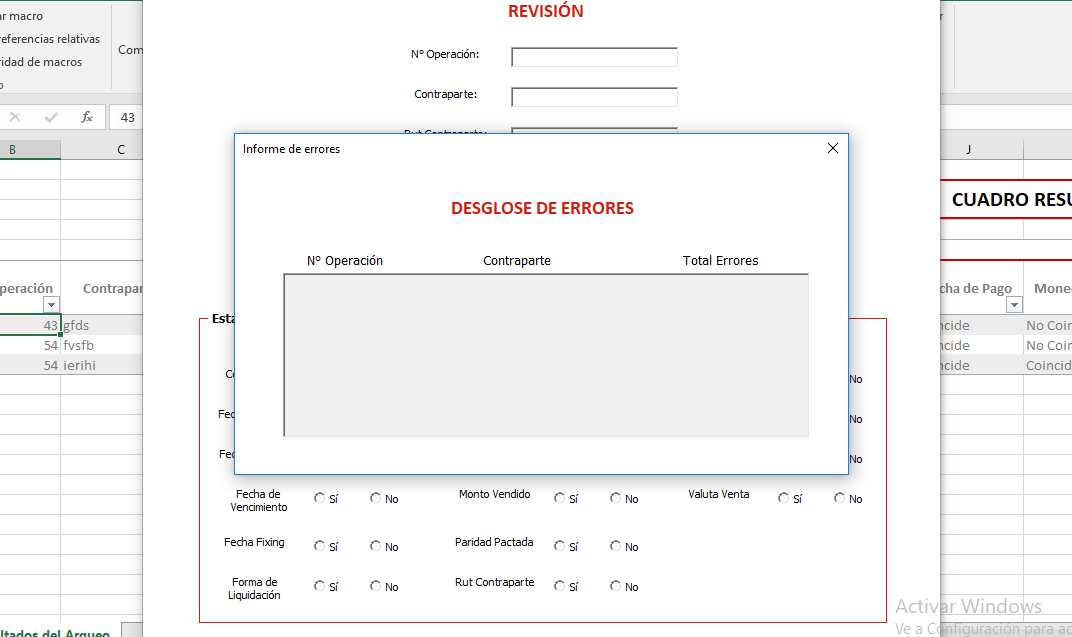1072x637 pixels.
Task: Click the Informe de errores title bar text
Action: point(291,149)
